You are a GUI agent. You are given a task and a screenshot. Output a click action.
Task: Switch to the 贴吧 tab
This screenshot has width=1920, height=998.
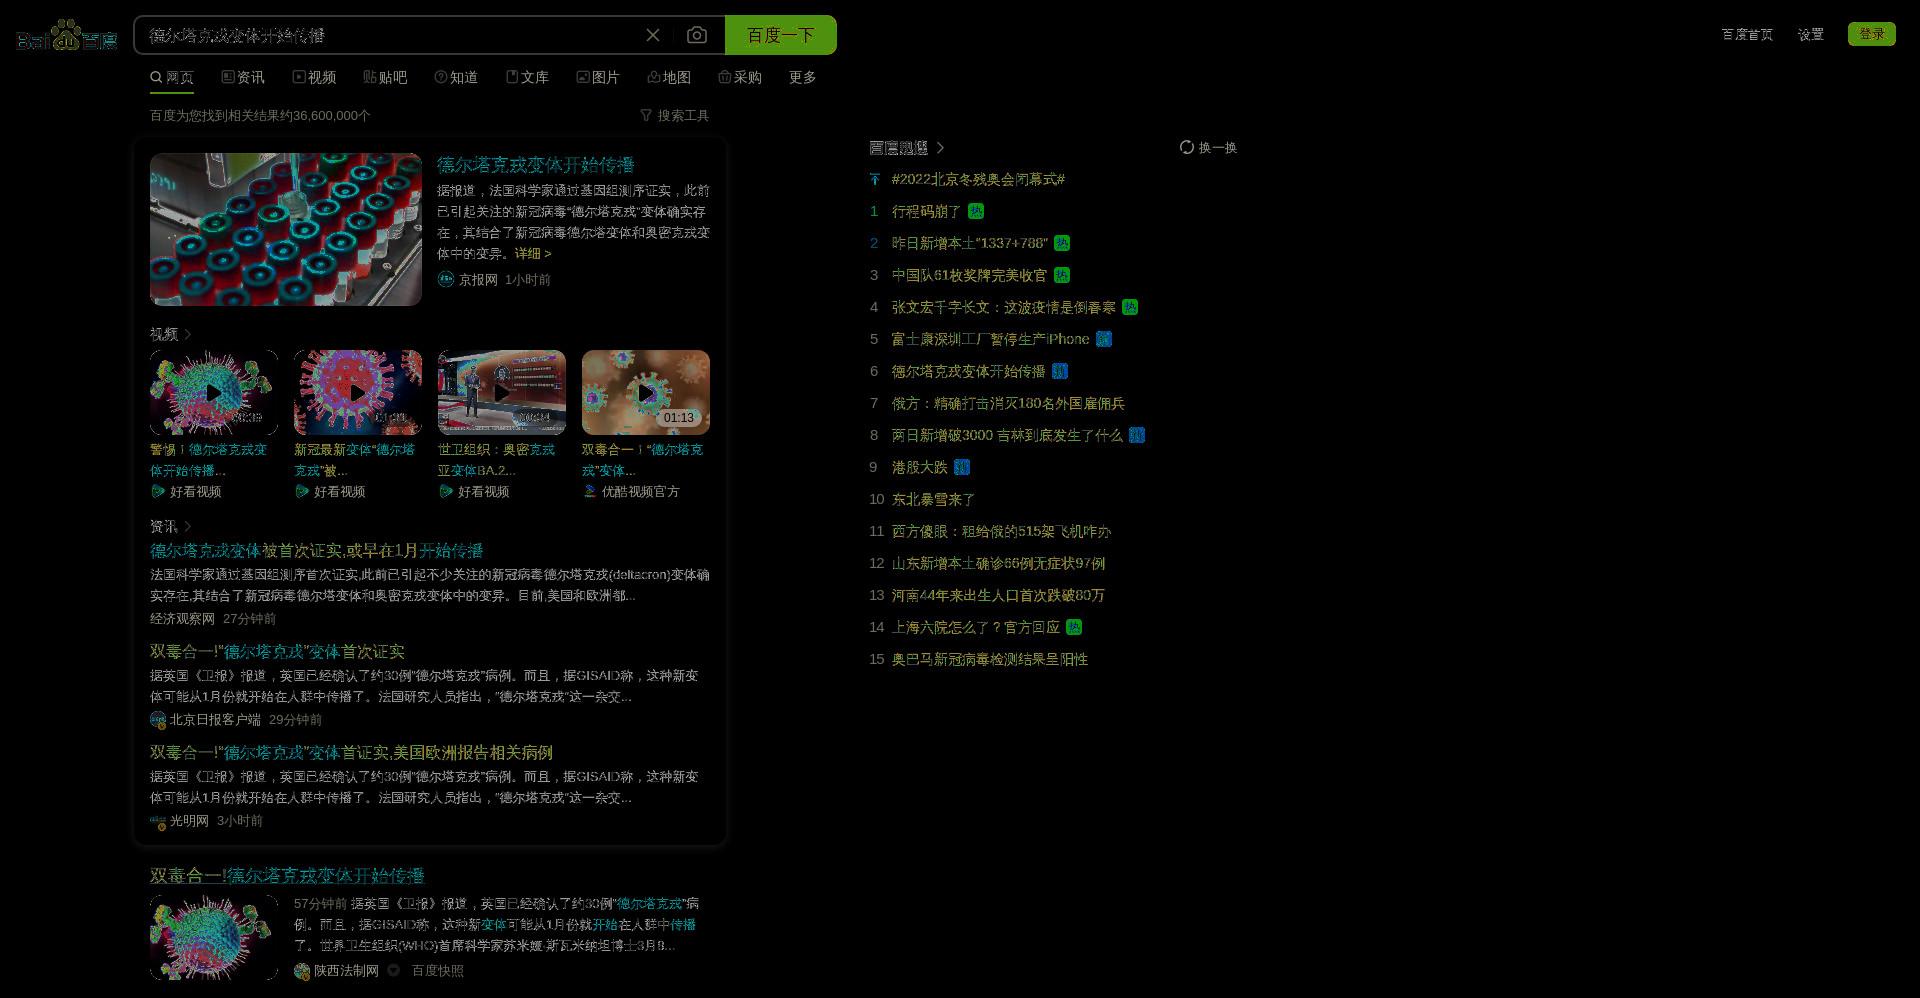385,77
